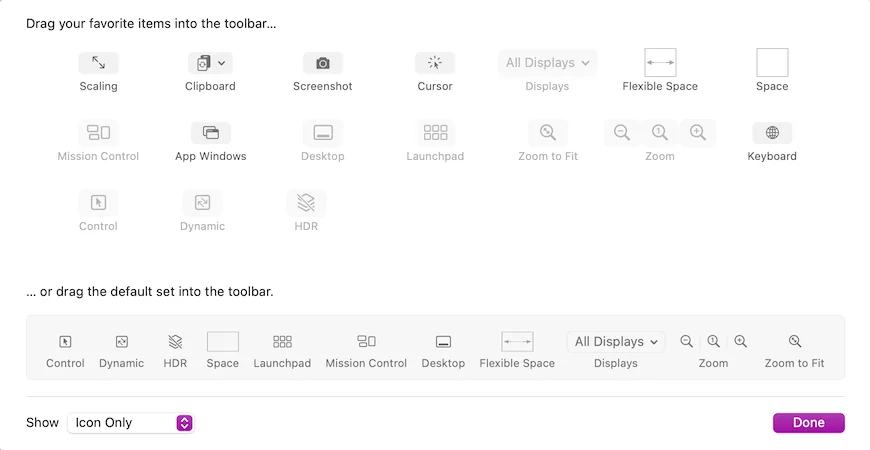This screenshot has width=870, height=450.
Task: Select the empty Space box in the palette
Action: coord(772,63)
